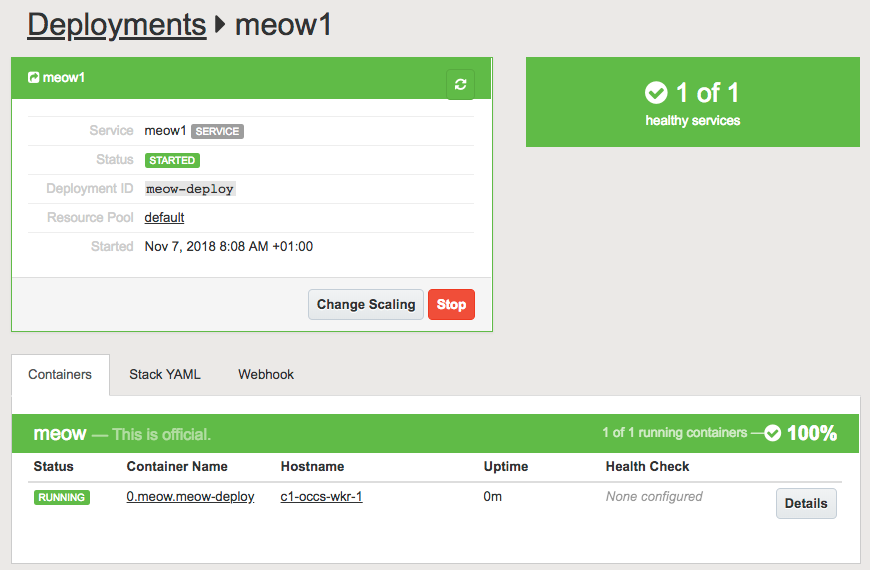Select the Webhook tab
870x570 pixels.
(266, 374)
